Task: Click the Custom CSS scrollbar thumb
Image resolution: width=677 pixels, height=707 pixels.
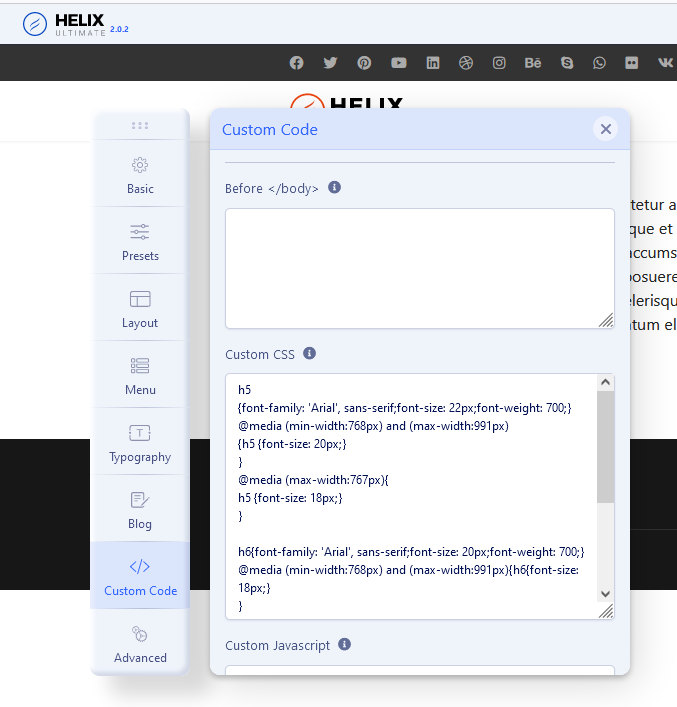Action: coord(605,447)
